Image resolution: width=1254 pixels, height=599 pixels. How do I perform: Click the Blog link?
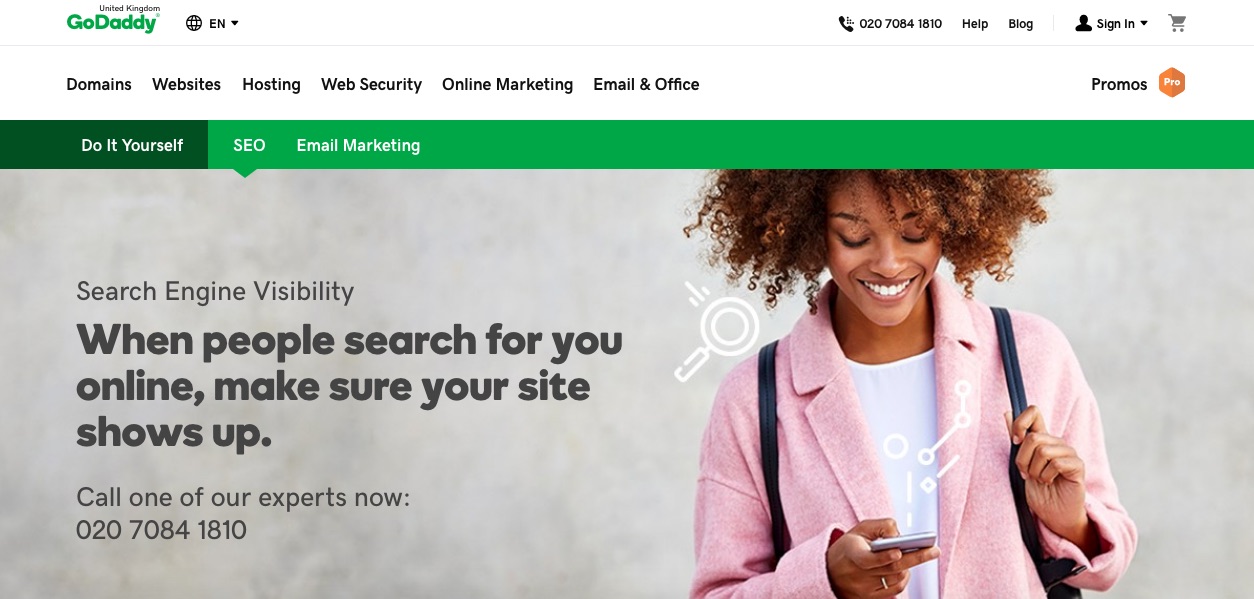(1021, 24)
